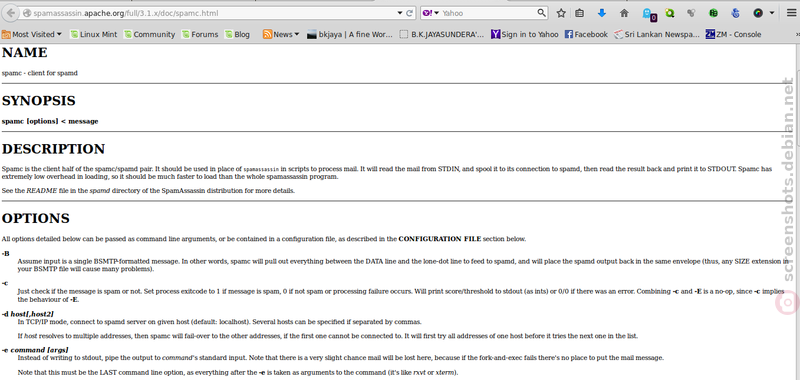Bookmark this page with the star icon

[561, 13]
